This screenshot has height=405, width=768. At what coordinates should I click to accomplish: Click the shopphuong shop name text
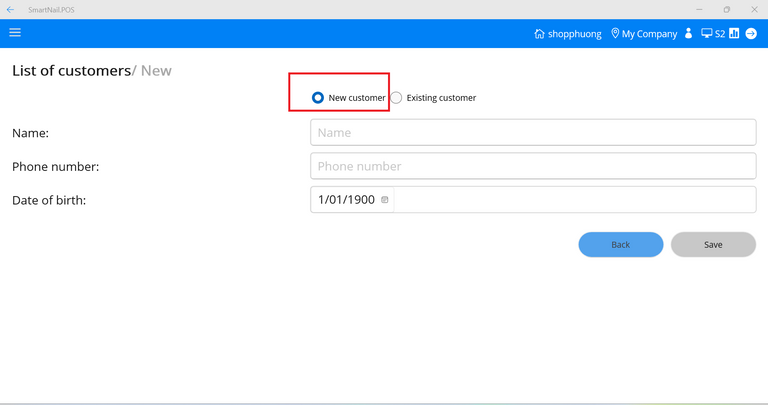pos(574,34)
